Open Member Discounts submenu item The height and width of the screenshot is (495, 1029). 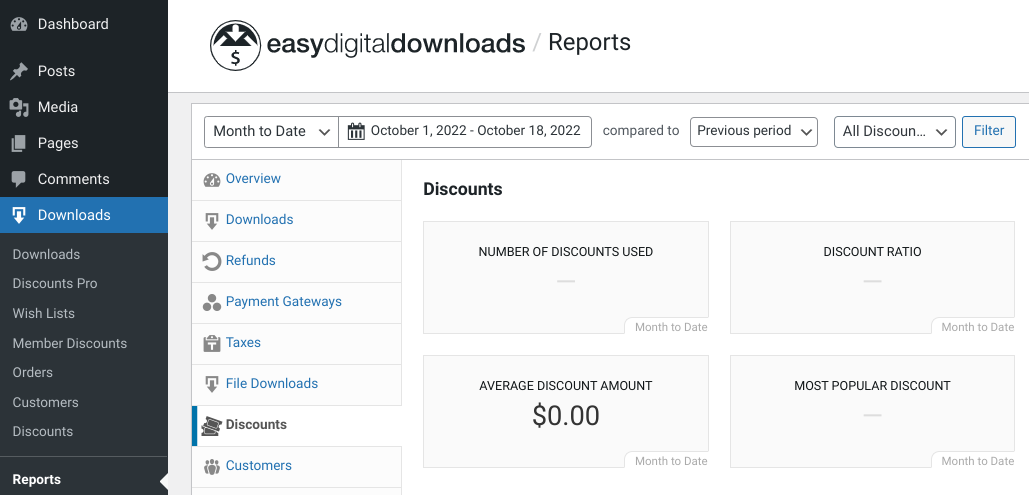tap(70, 343)
